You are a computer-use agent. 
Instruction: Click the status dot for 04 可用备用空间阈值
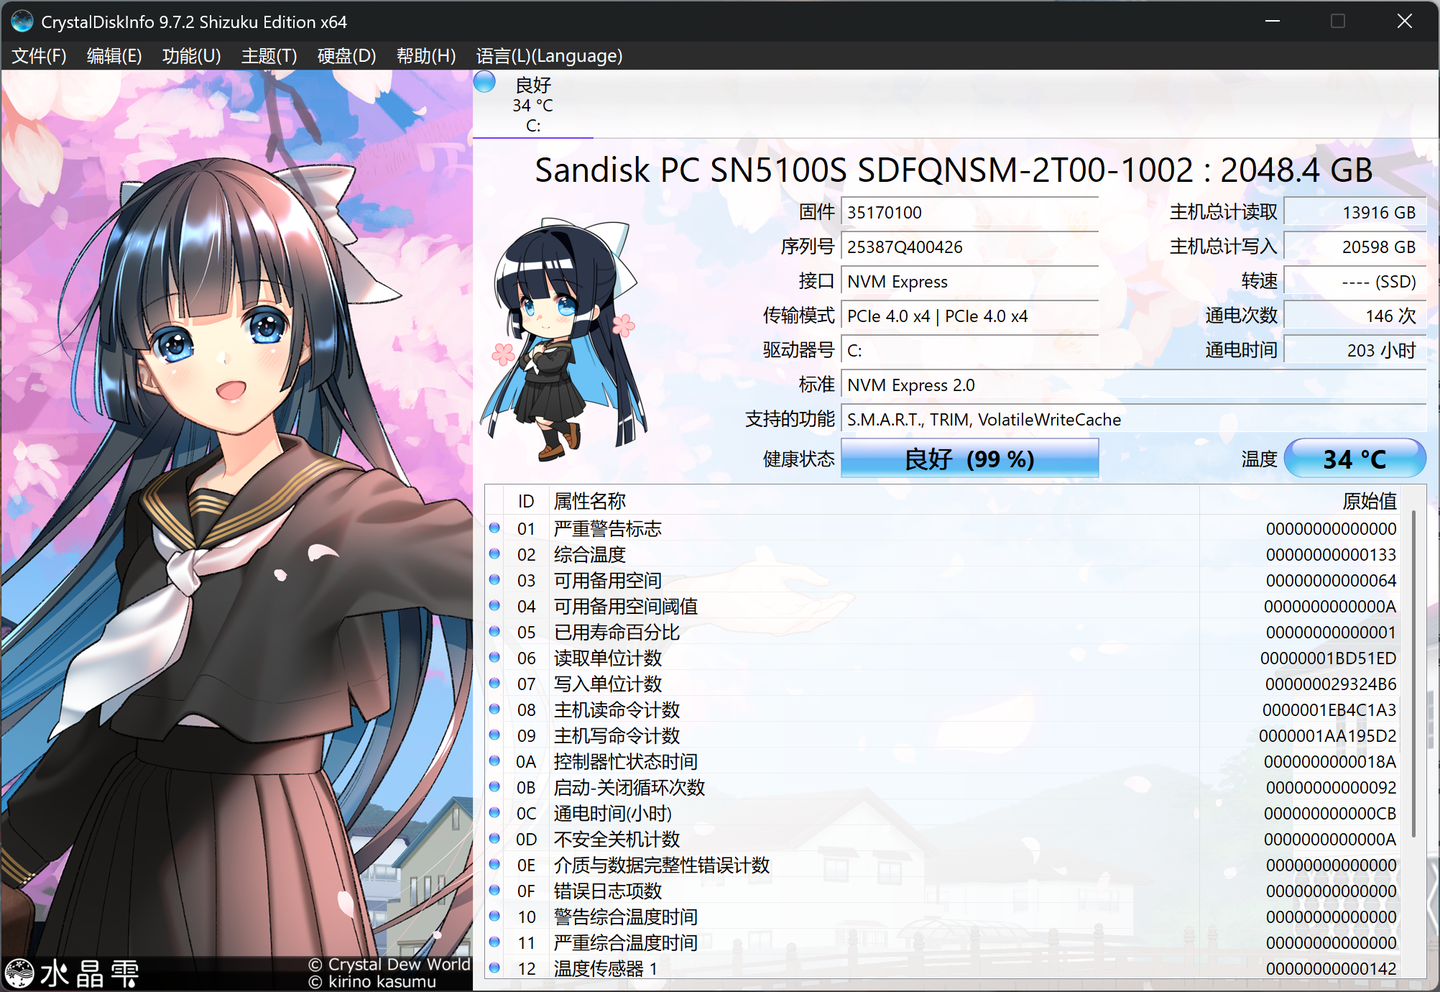[x=495, y=606]
